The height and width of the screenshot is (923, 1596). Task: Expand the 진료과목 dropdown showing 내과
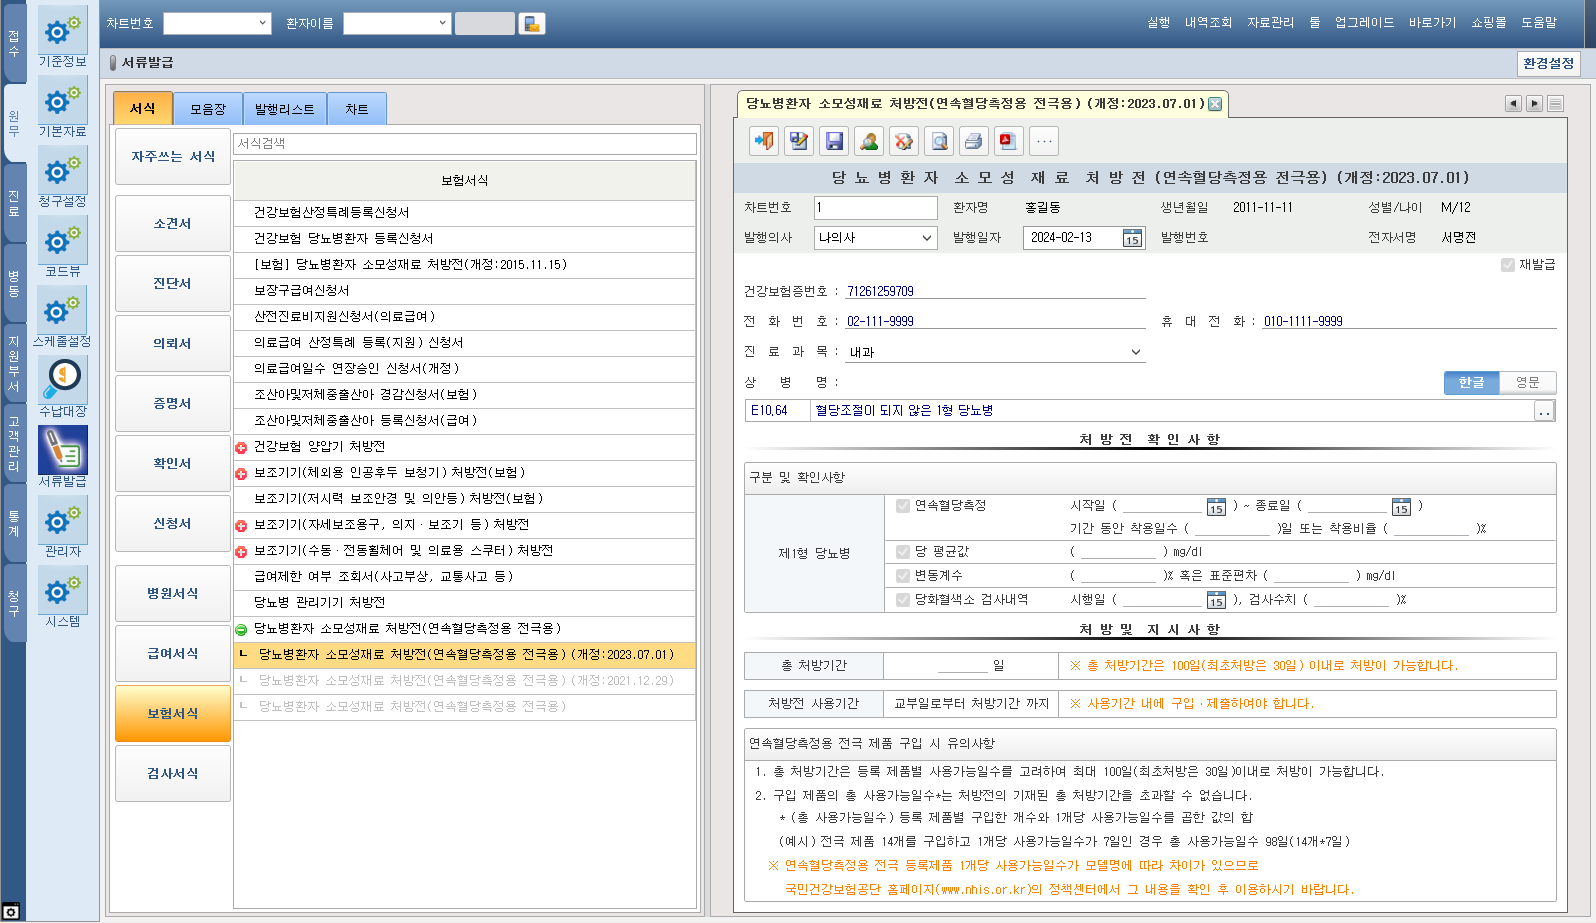(1135, 352)
